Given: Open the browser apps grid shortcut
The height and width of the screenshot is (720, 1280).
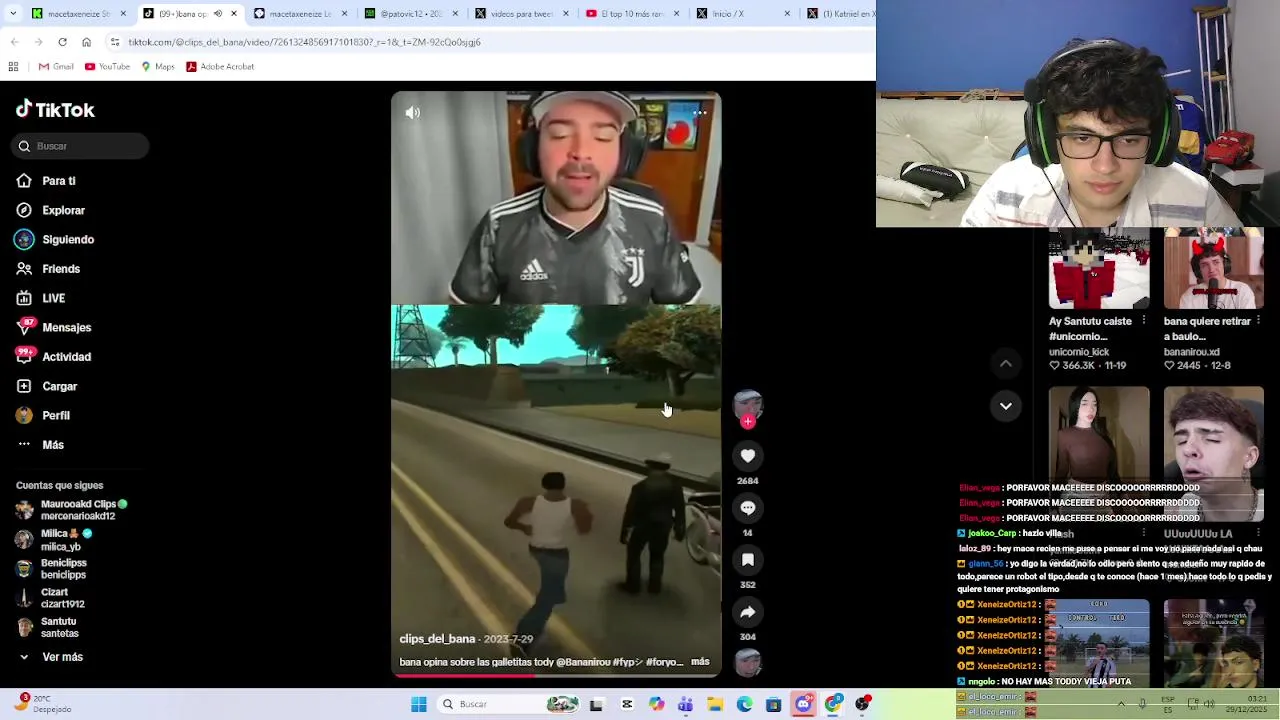Looking at the screenshot, I should point(13,67).
